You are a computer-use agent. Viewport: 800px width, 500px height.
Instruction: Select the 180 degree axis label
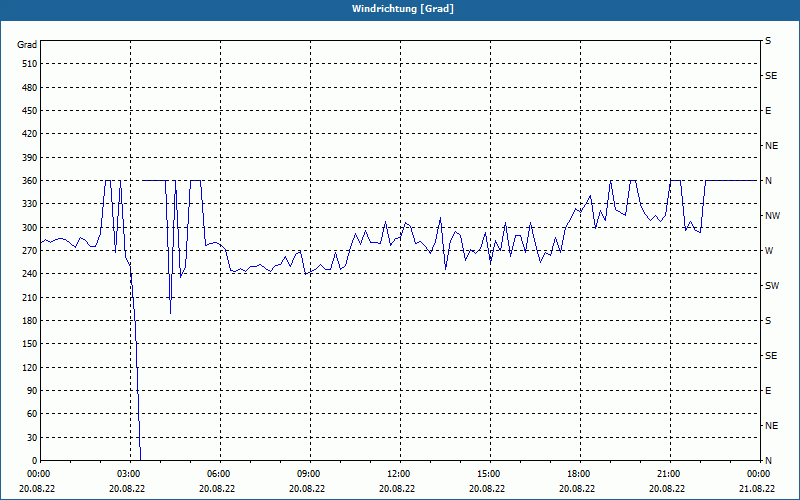point(30,321)
